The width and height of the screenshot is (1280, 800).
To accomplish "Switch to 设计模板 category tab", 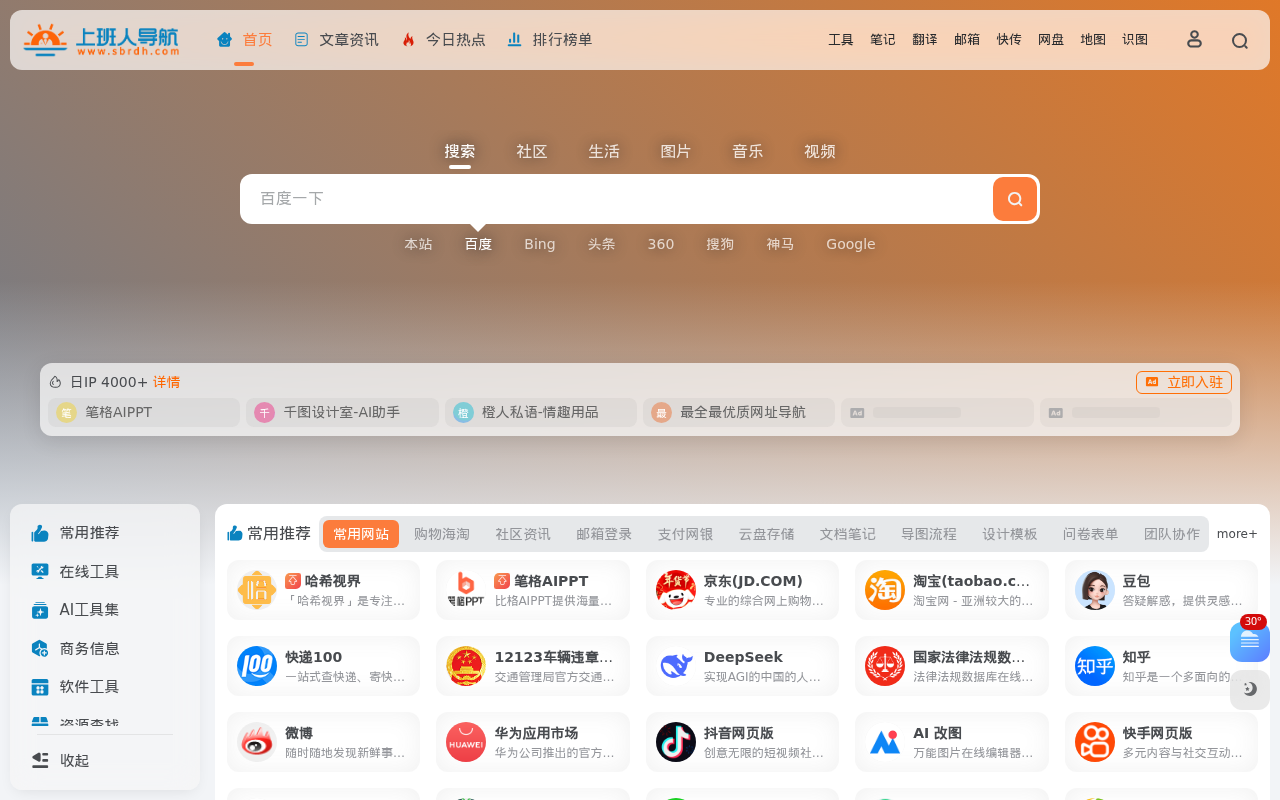I will [x=1010, y=534].
